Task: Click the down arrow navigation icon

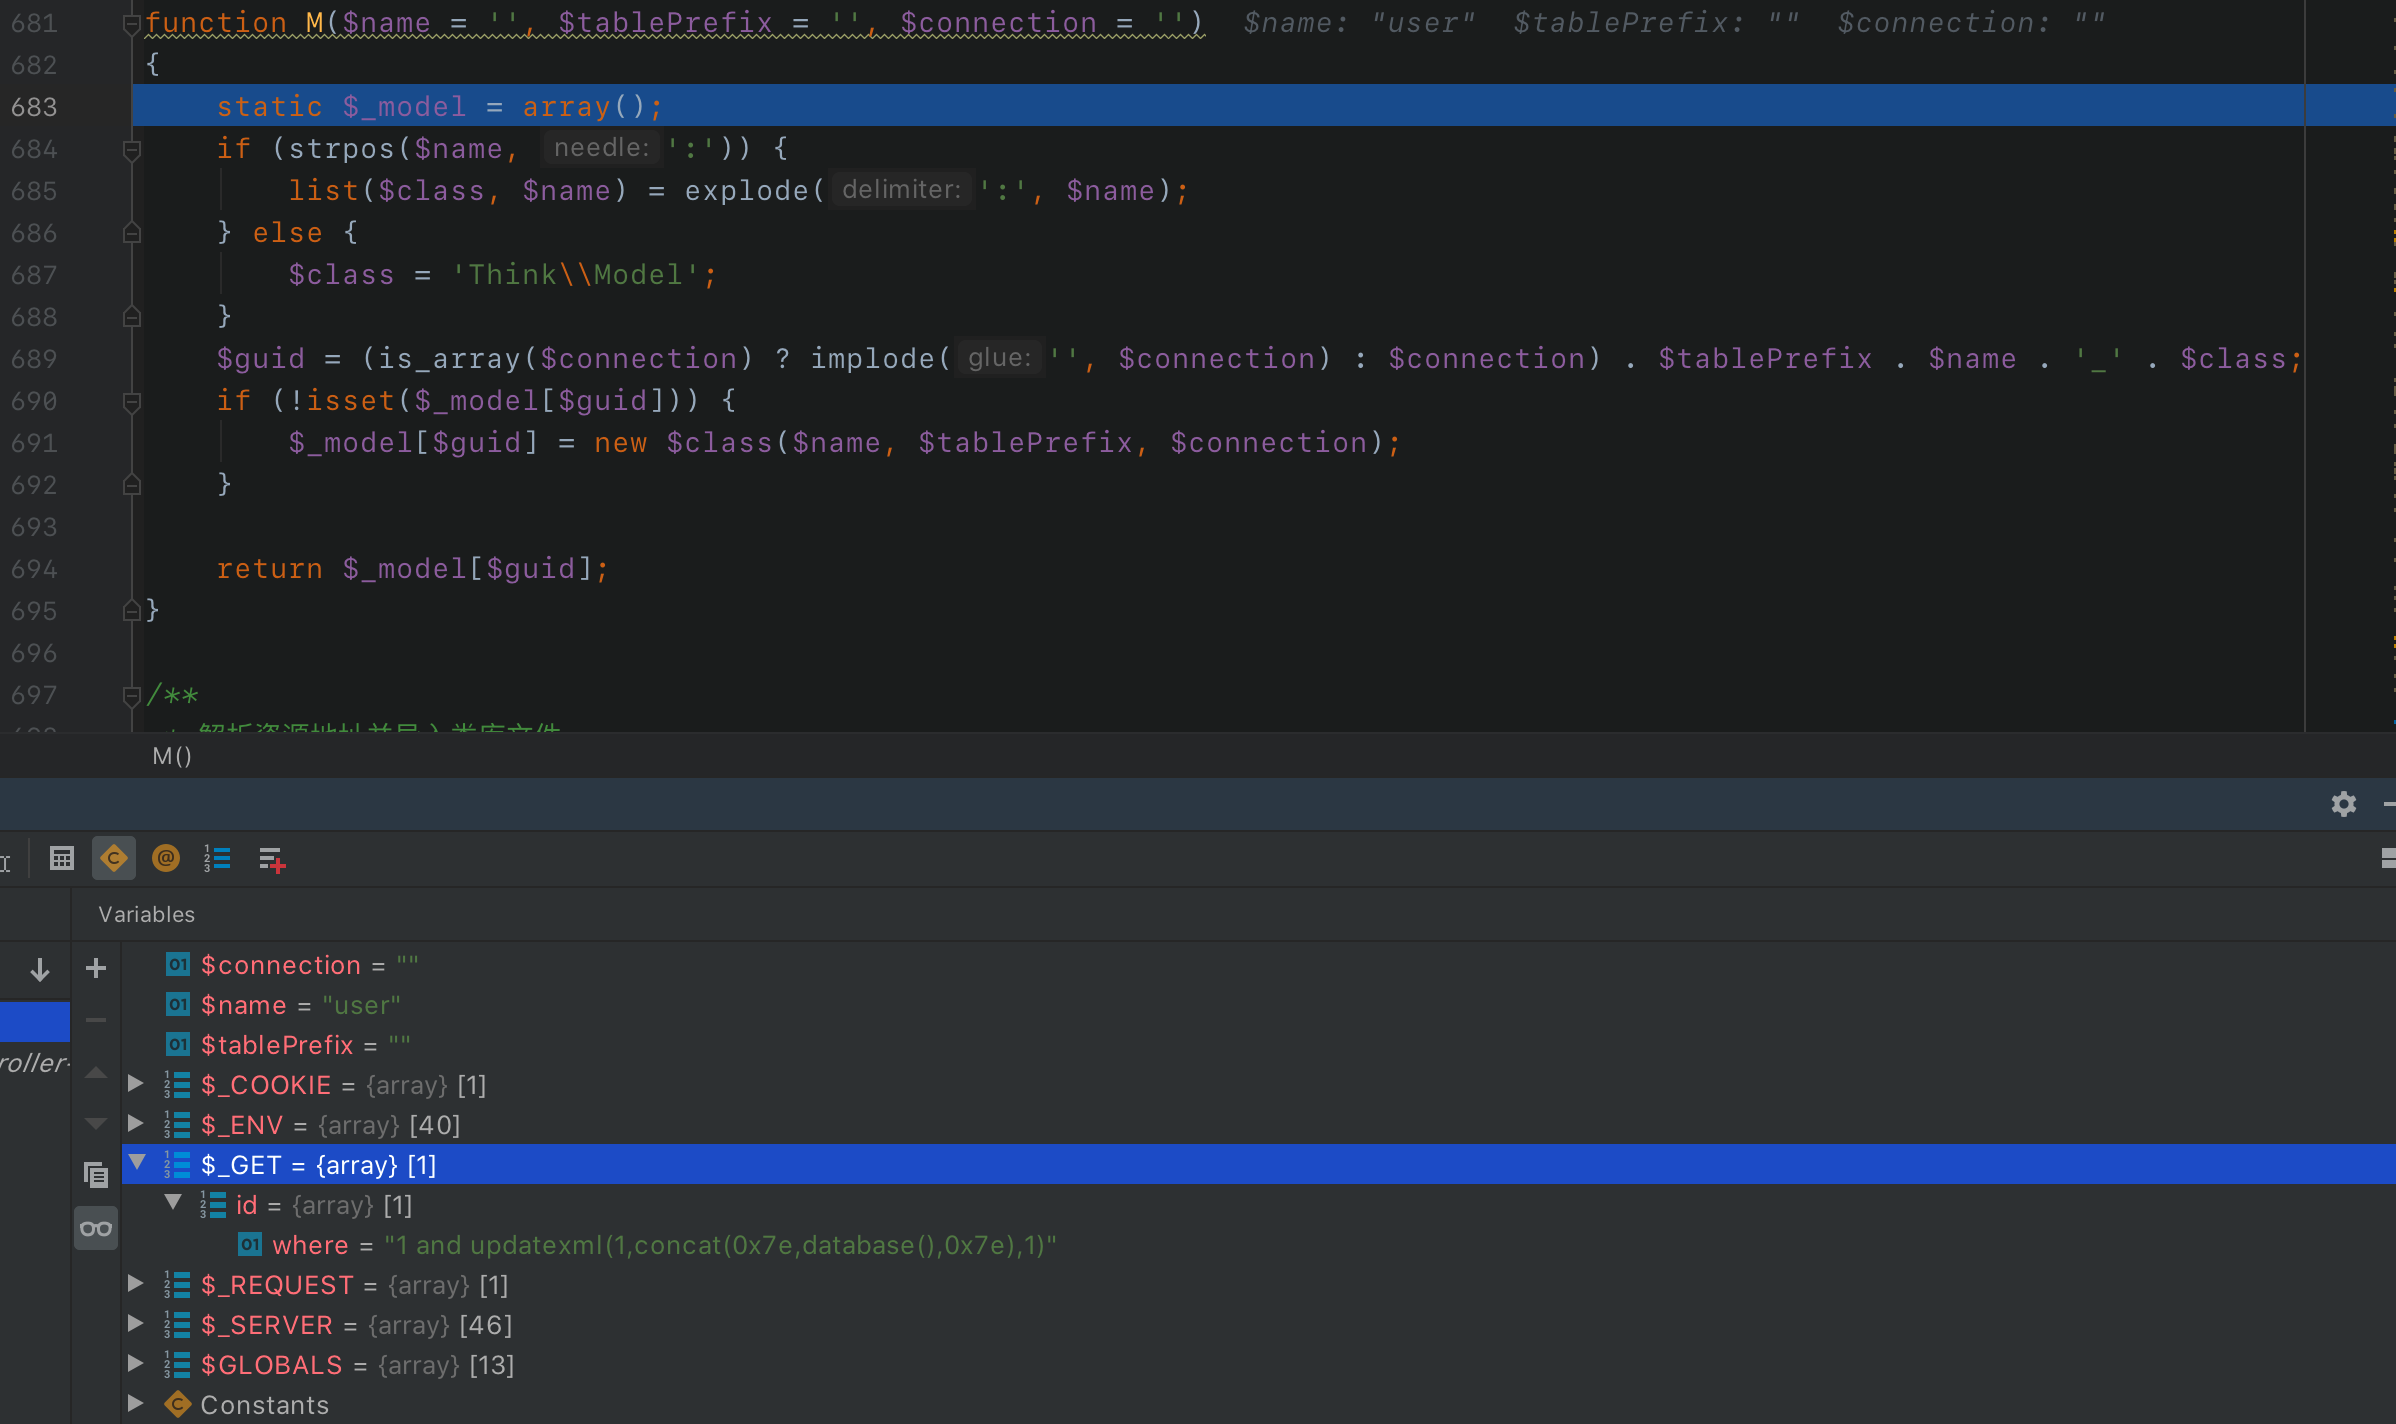Action: pos(39,969)
